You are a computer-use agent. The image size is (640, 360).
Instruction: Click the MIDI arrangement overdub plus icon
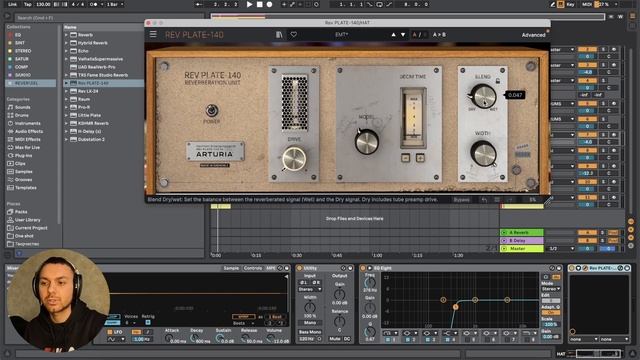pos(284,4)
